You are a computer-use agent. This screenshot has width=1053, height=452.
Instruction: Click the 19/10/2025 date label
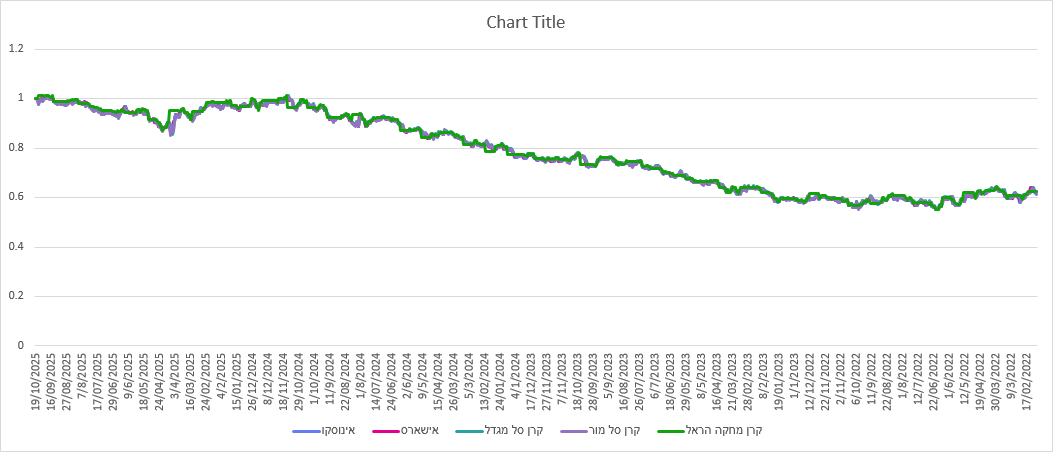(x=34, y=381)
